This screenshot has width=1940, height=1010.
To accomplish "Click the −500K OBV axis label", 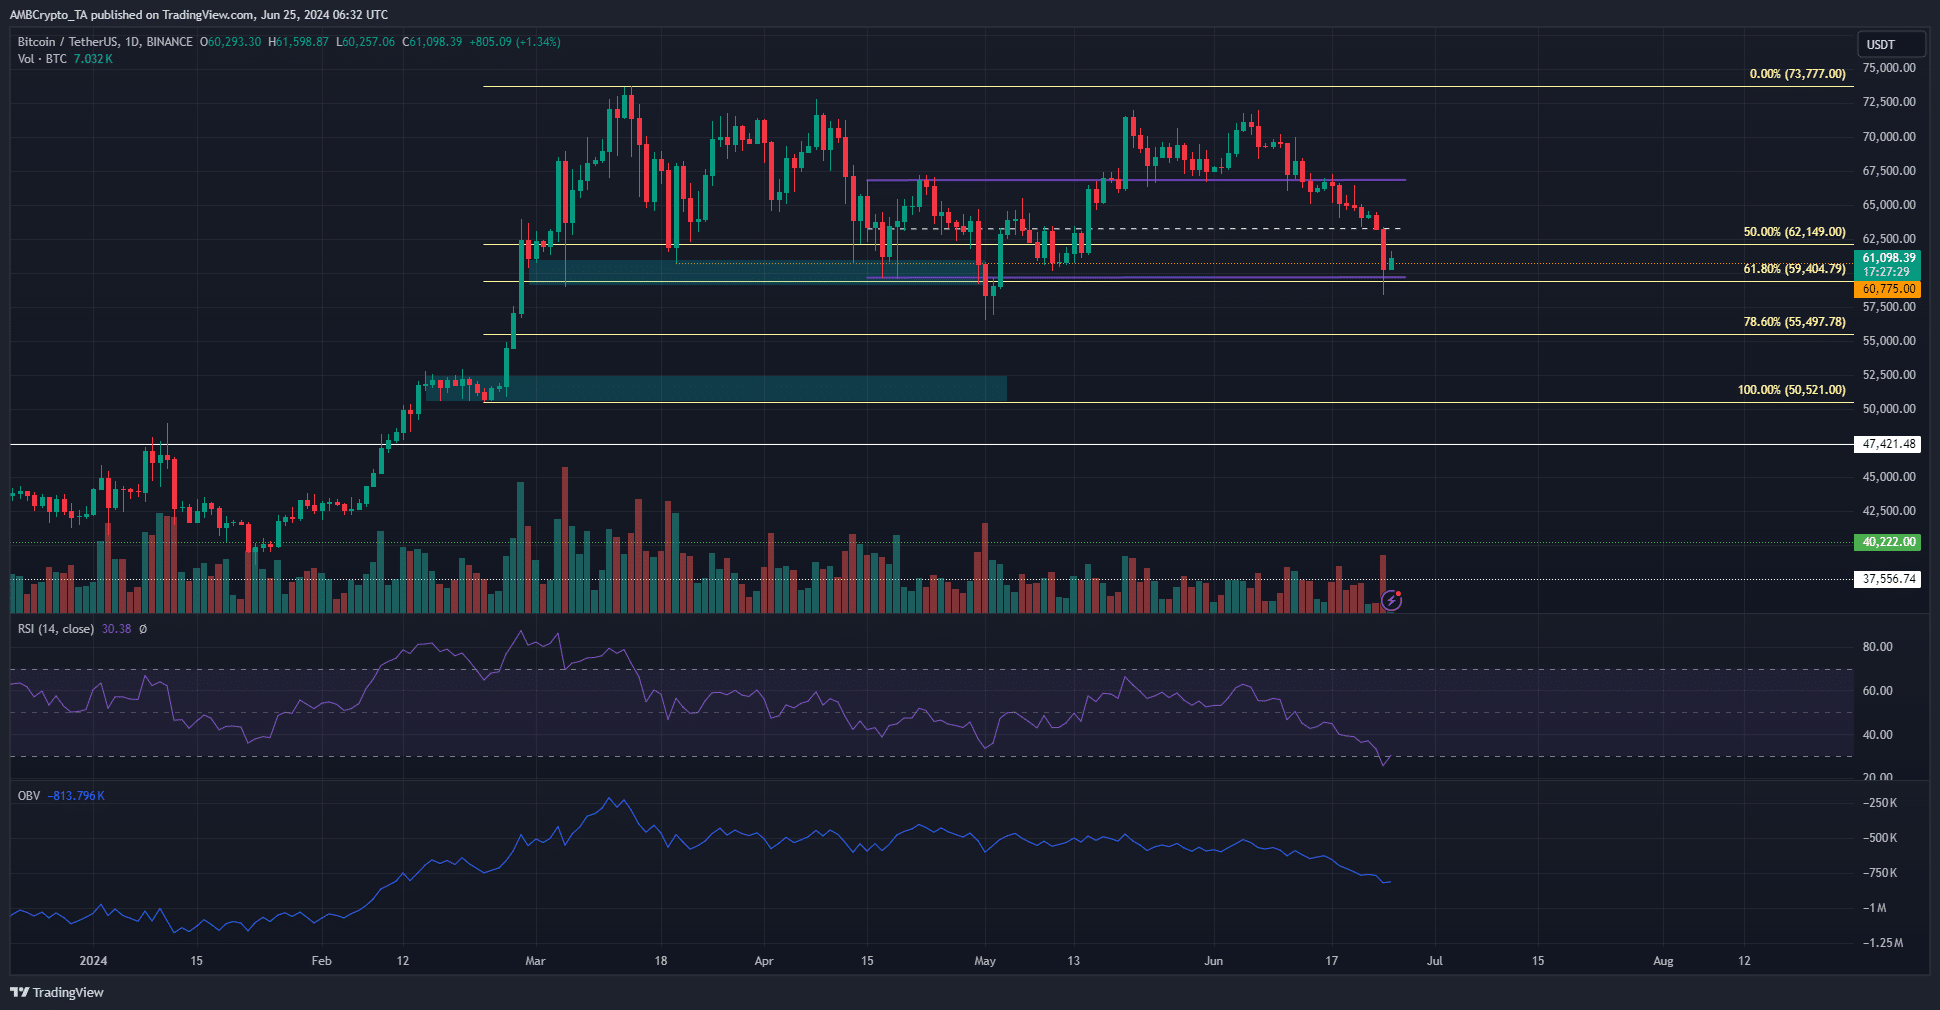I will [1880, 838].
